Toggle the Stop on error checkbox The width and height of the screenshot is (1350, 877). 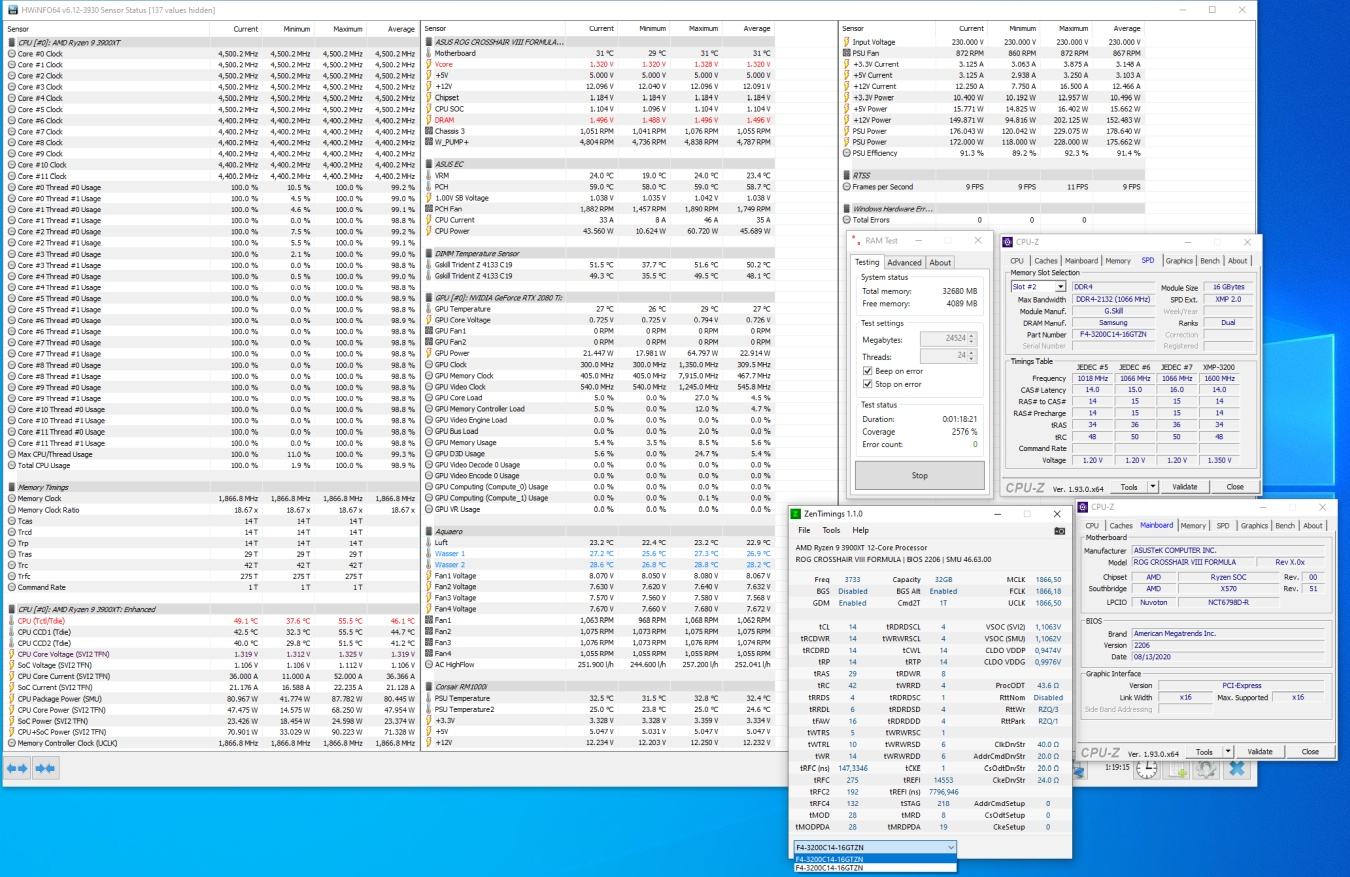[x=868, y=384]
